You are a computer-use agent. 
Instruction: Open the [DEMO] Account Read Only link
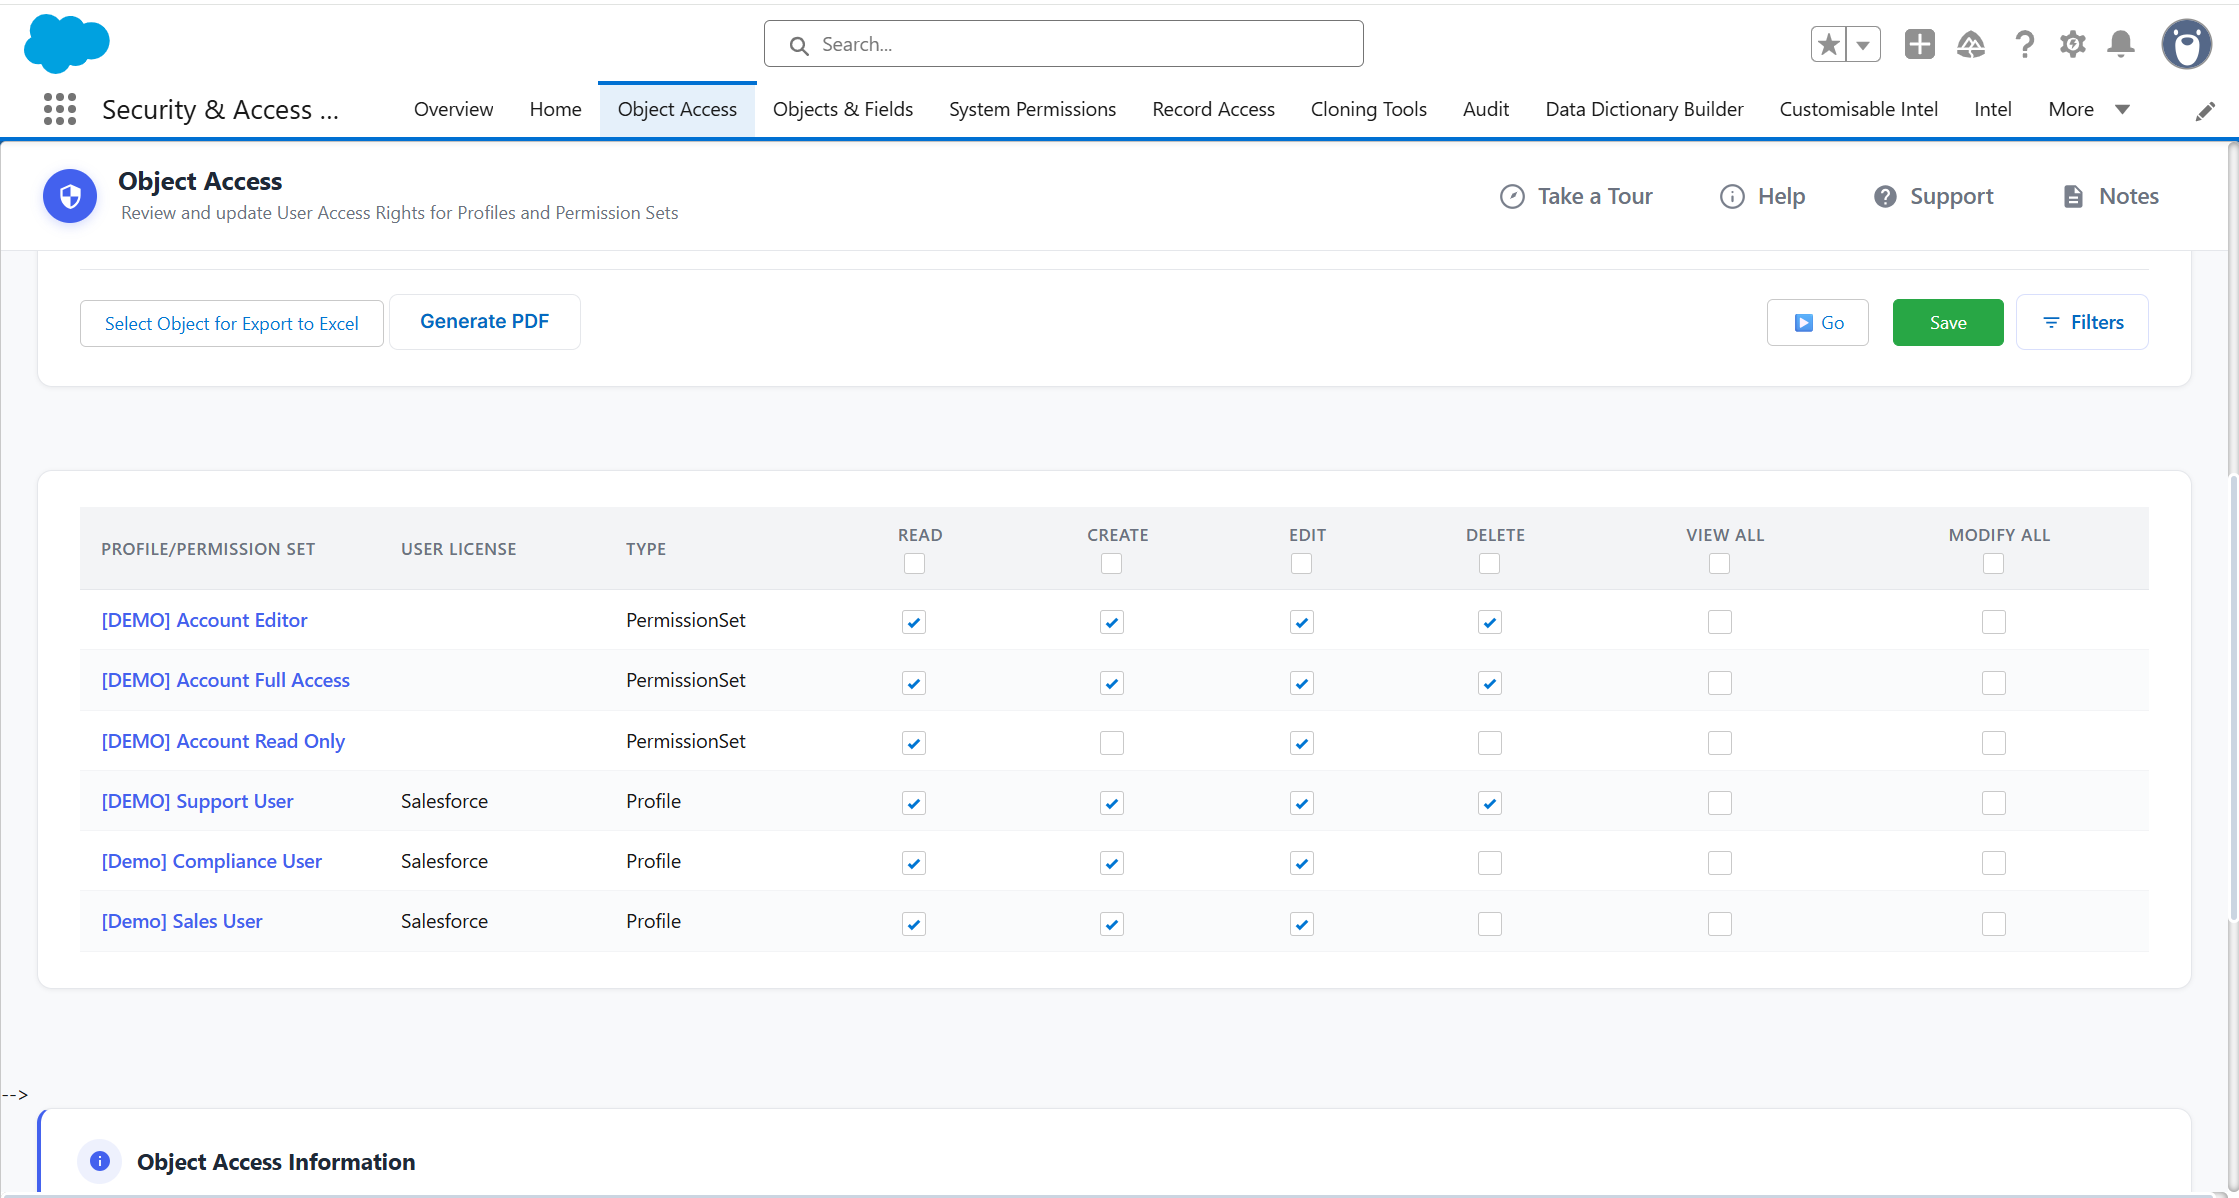223,741
